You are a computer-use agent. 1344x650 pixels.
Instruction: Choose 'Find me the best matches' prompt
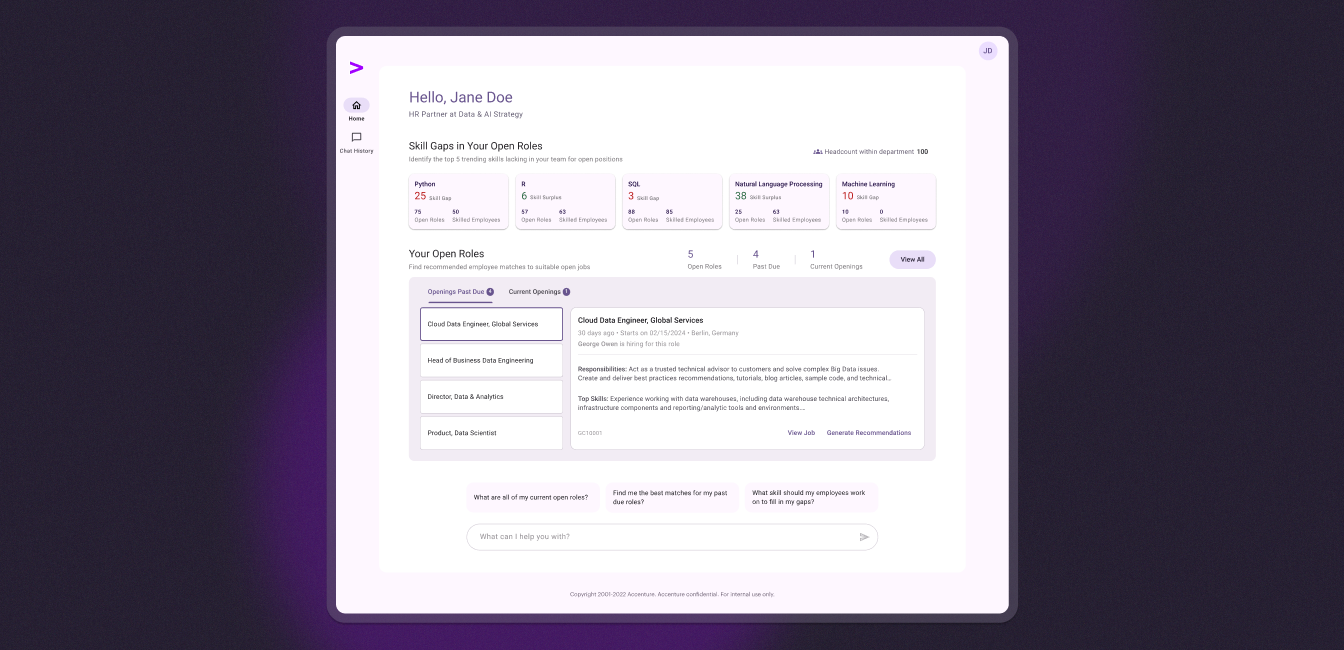coord(671,497)
